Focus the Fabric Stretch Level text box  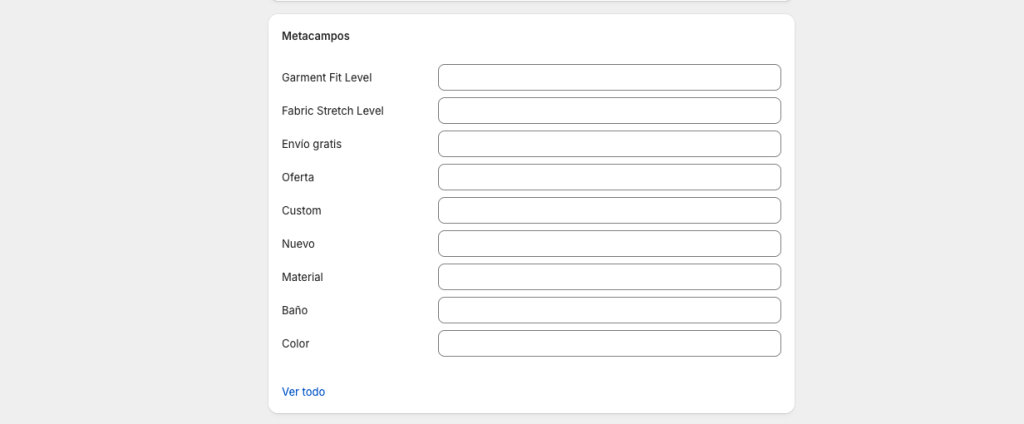(609, 111)
